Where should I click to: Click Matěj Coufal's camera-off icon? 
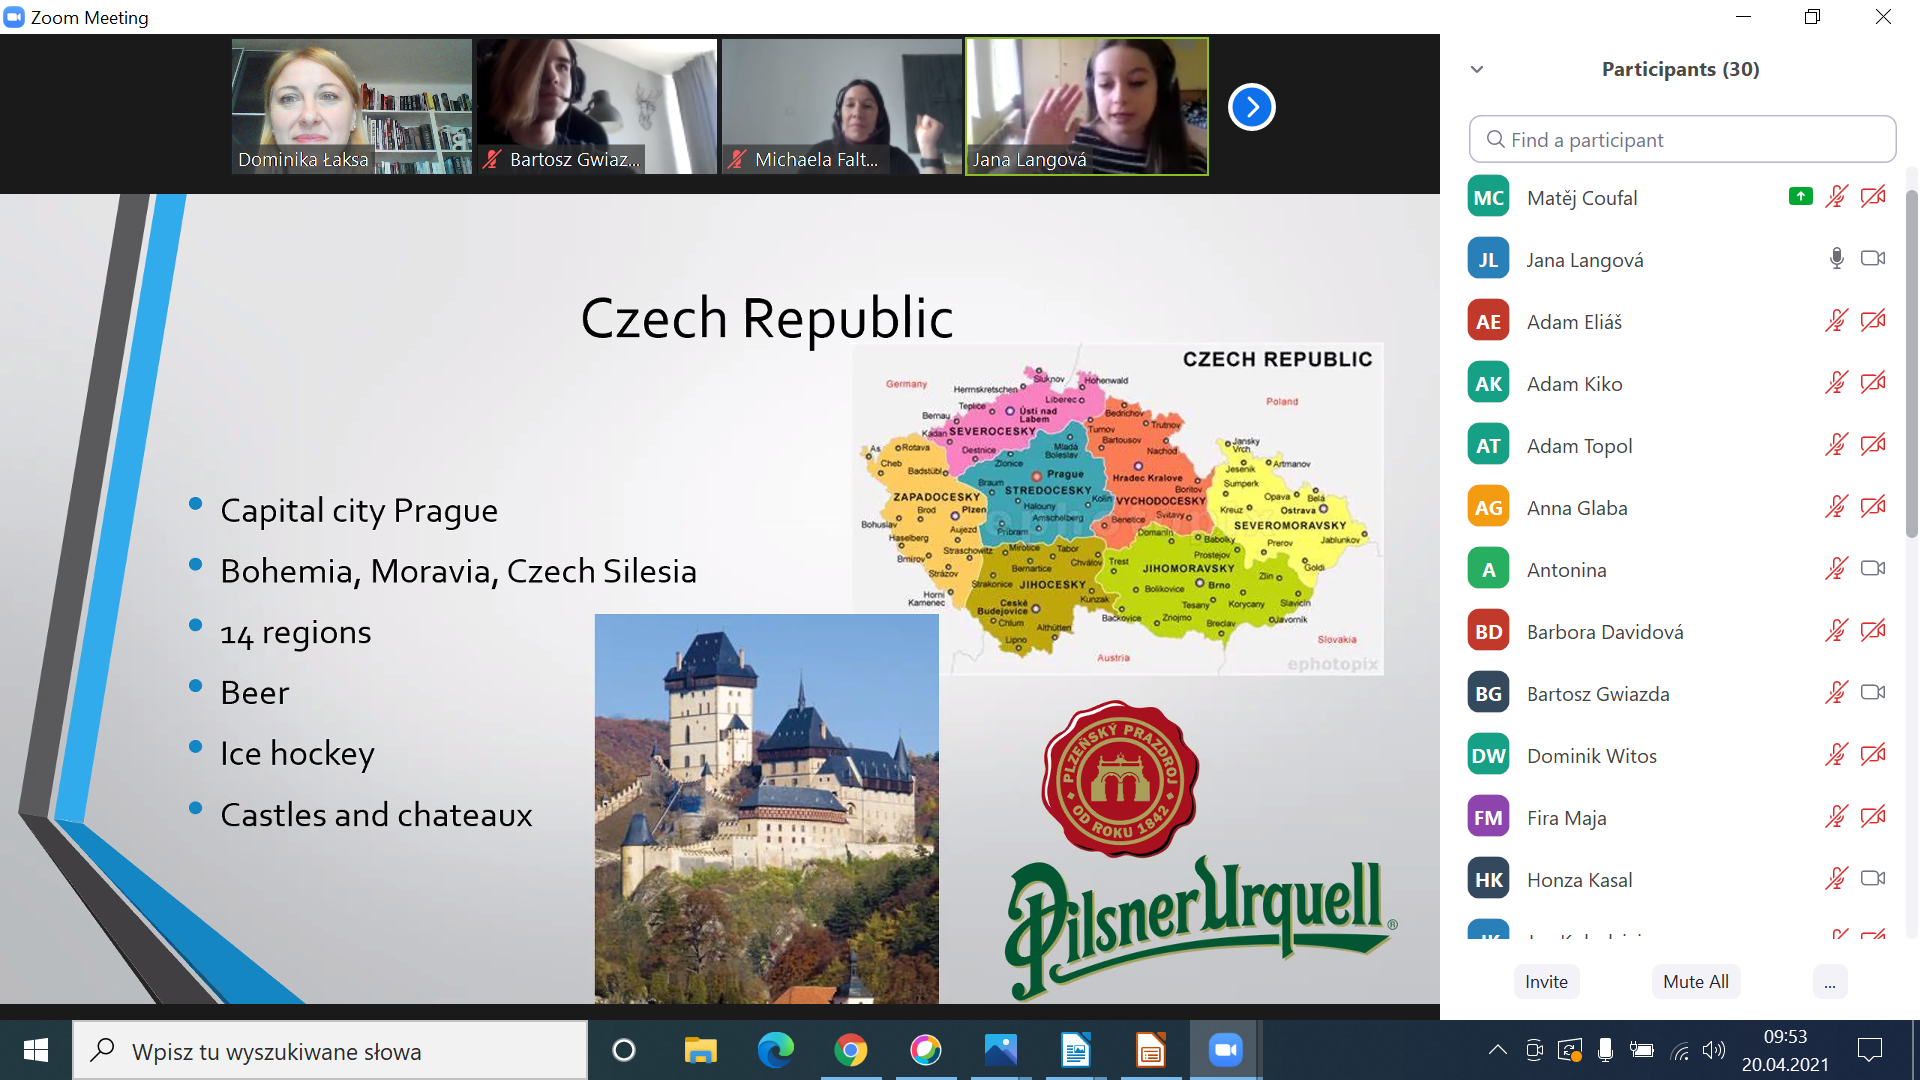tap(1873, 197)
